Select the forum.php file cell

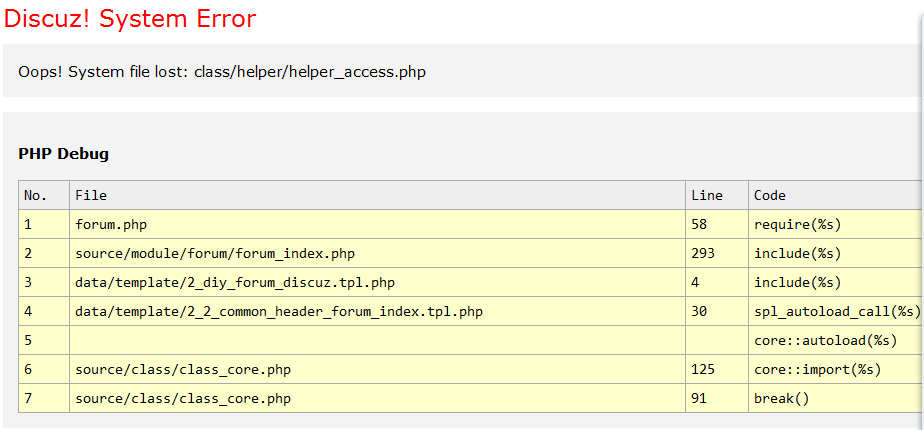[x=377, y=224]
